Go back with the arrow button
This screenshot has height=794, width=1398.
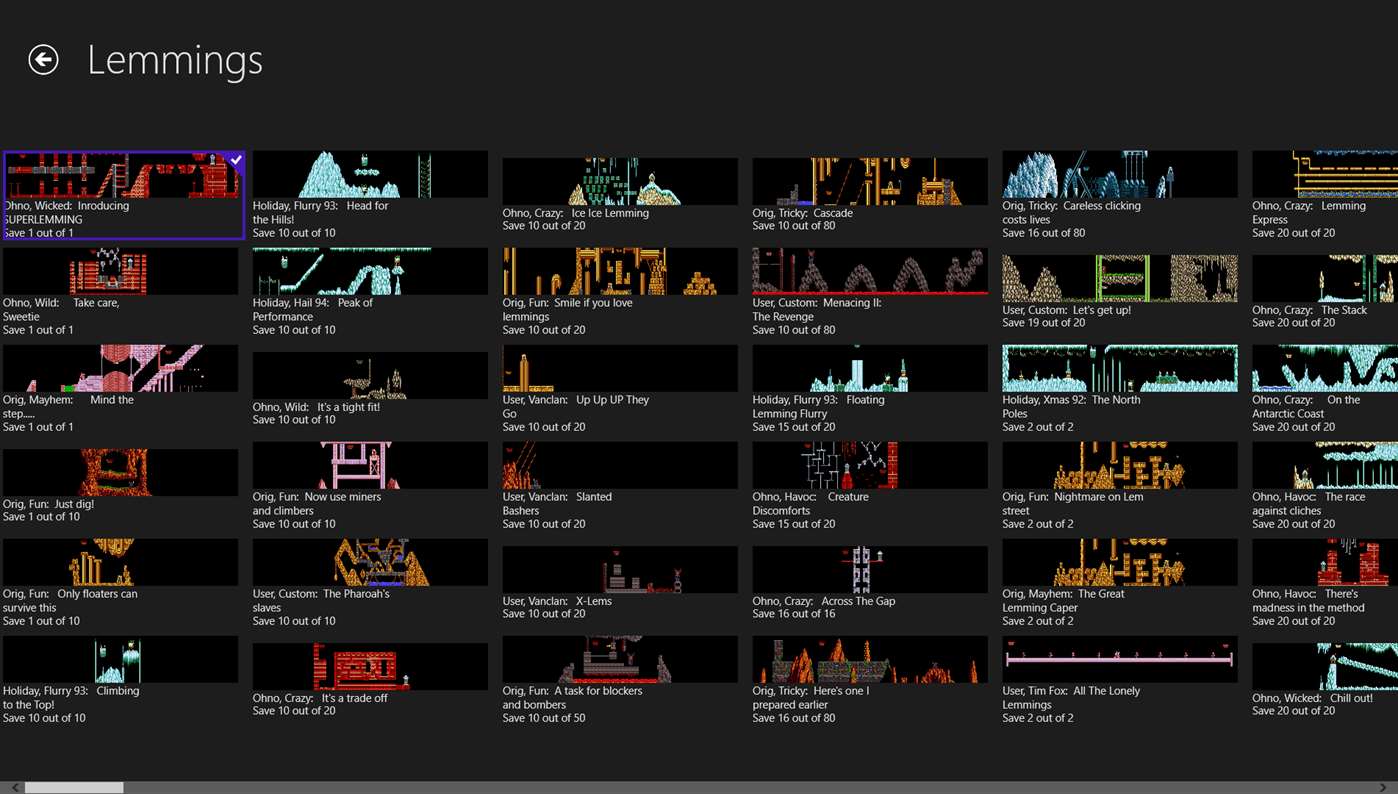(43, 60)
